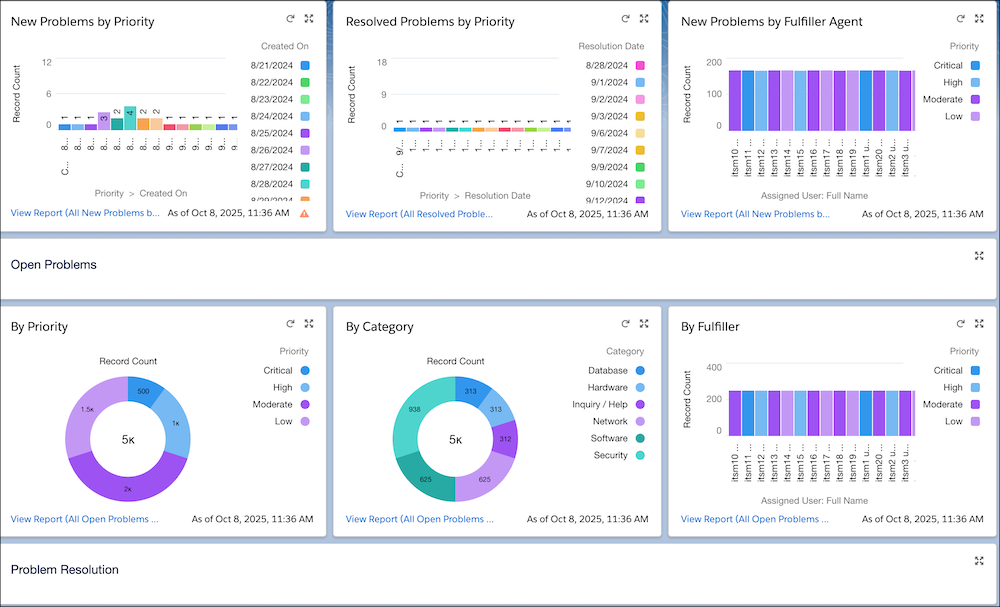Click the Inquiry / Help legend swatch
The height and width of the screenshot is (607, 1000).
pyautogui.click(x=640, y=404)
